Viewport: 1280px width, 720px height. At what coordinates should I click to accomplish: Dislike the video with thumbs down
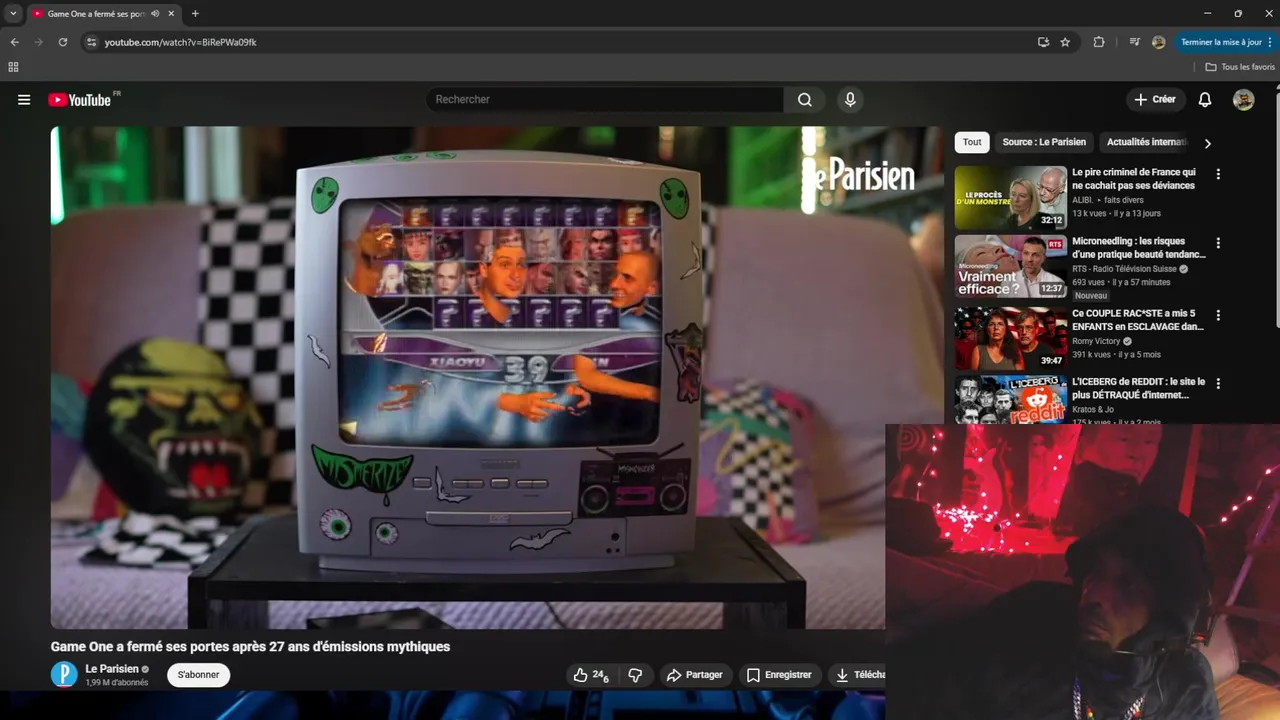[x=635, y=675]
